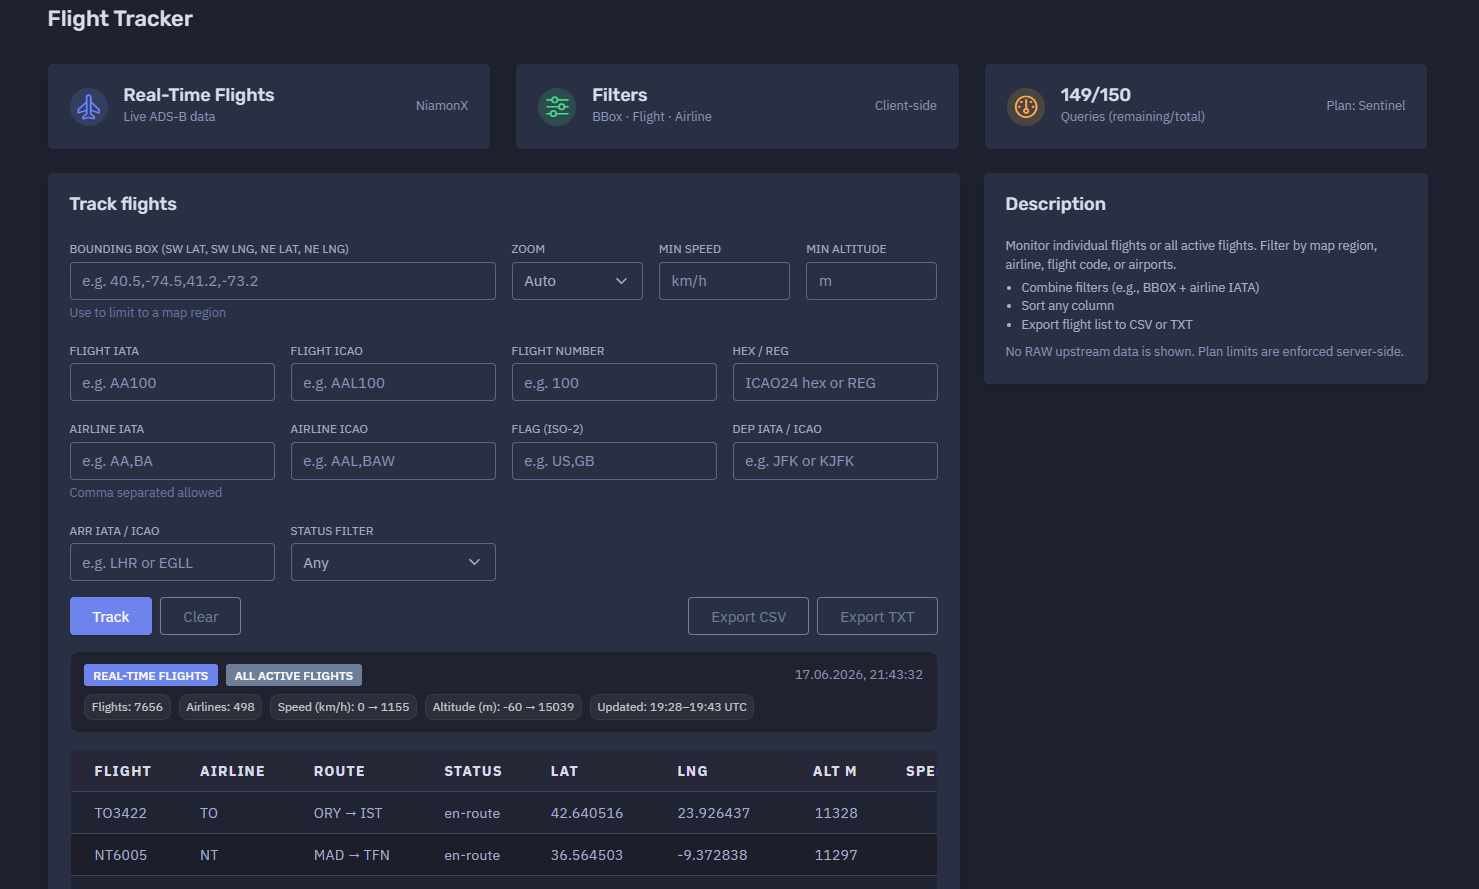The image size is (1479, 889).
Task: Focus the Bounding Box input field
Action: (x=283, y=281)
